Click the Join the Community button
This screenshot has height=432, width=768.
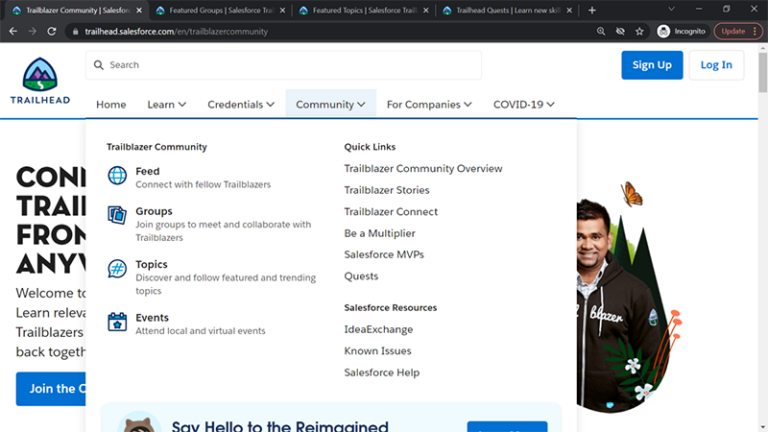coord(51,389)
